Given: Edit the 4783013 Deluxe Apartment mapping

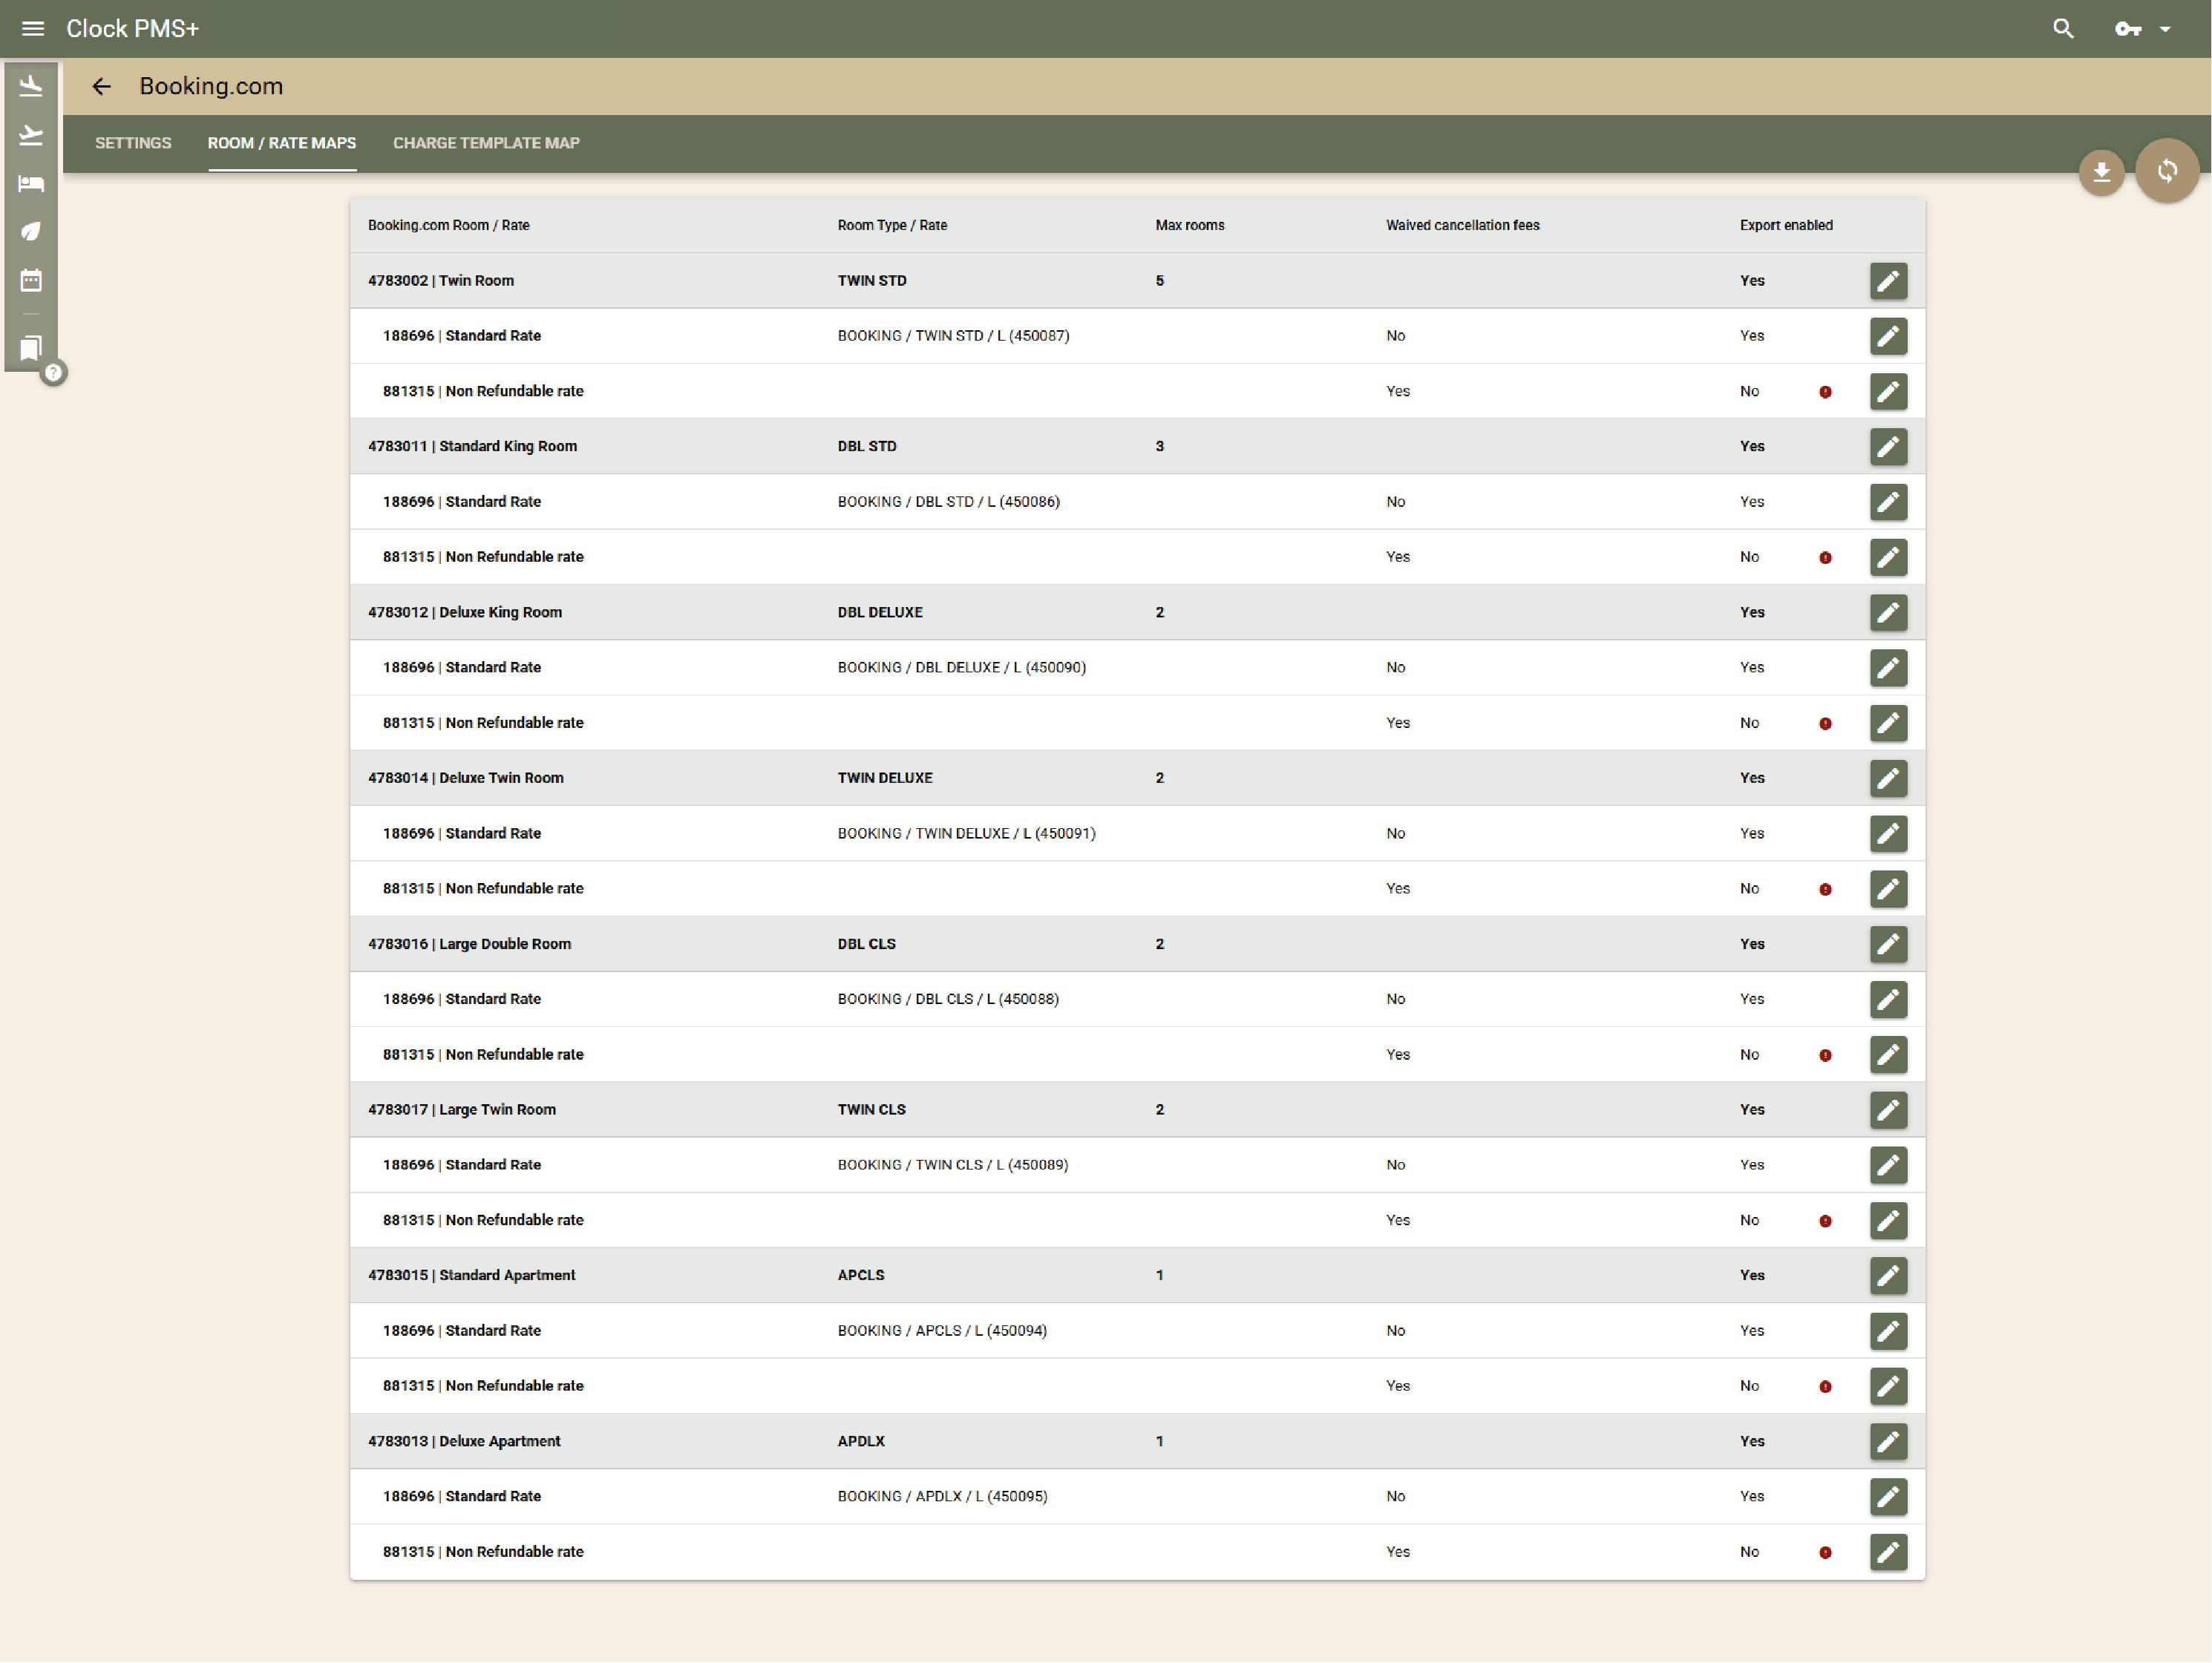Looking at the screenshot, I should pos(1888,1442).
